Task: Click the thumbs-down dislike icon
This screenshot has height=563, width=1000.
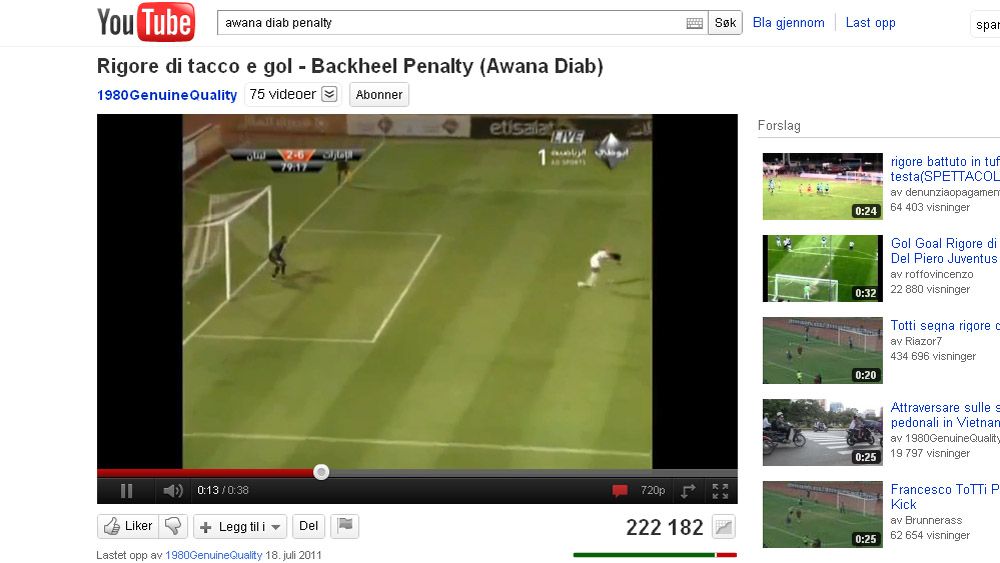Action: coord(173,526)
